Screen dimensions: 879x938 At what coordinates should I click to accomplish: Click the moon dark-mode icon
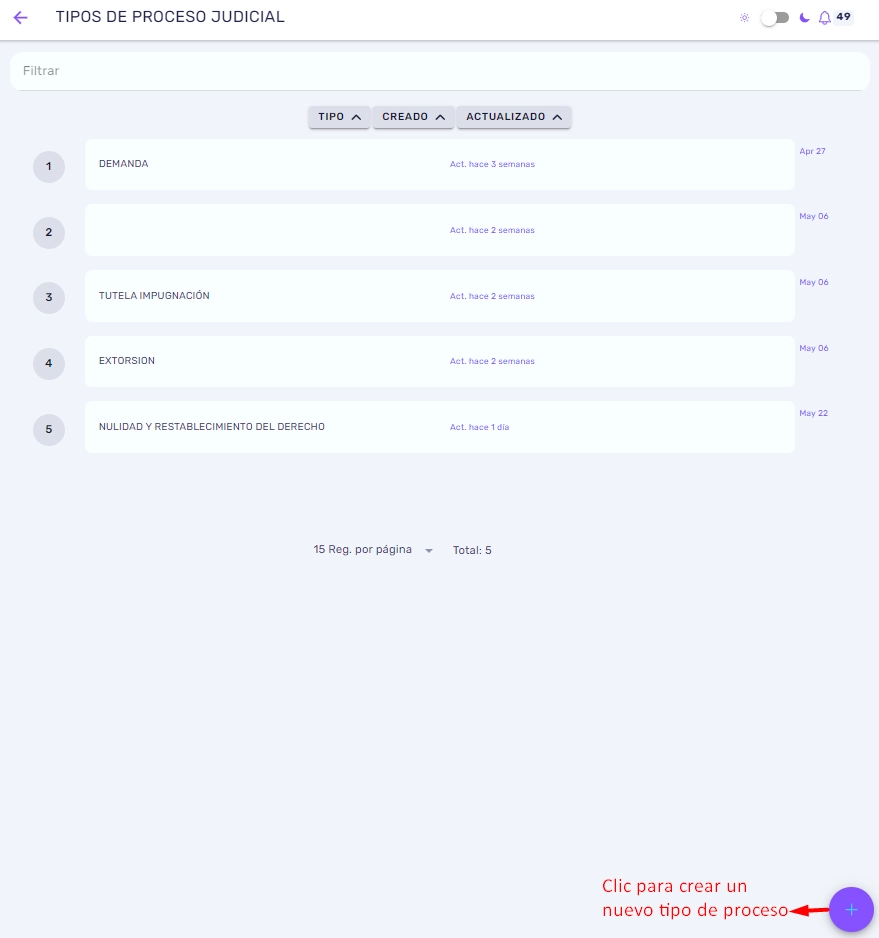[x=804, y=17]
